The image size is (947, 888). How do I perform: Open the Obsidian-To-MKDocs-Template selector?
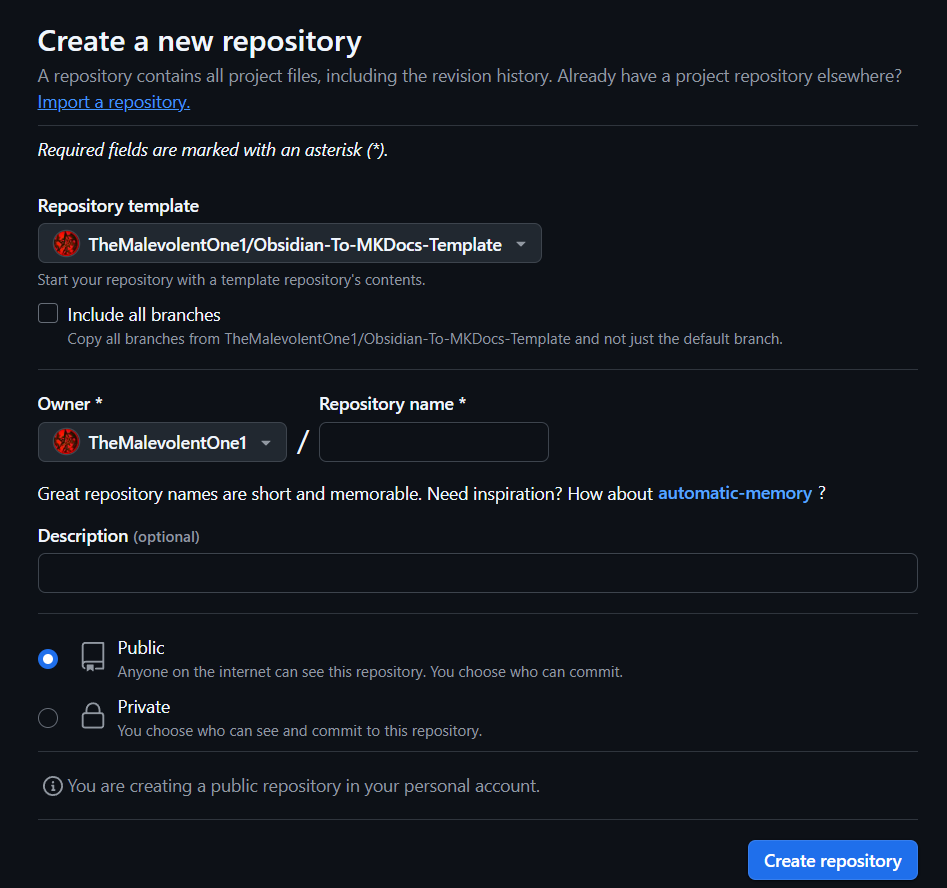click(x=289, y=243)
